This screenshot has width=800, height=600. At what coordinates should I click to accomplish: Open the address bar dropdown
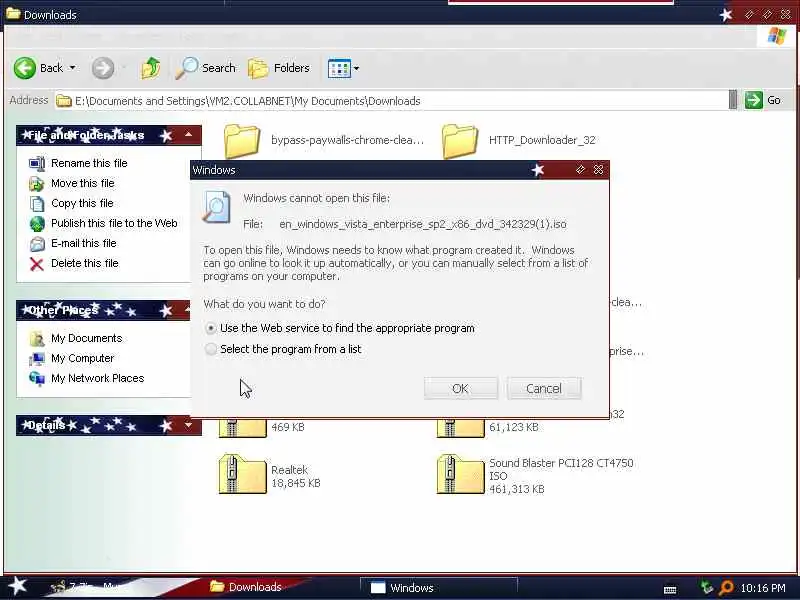(733, 100)
